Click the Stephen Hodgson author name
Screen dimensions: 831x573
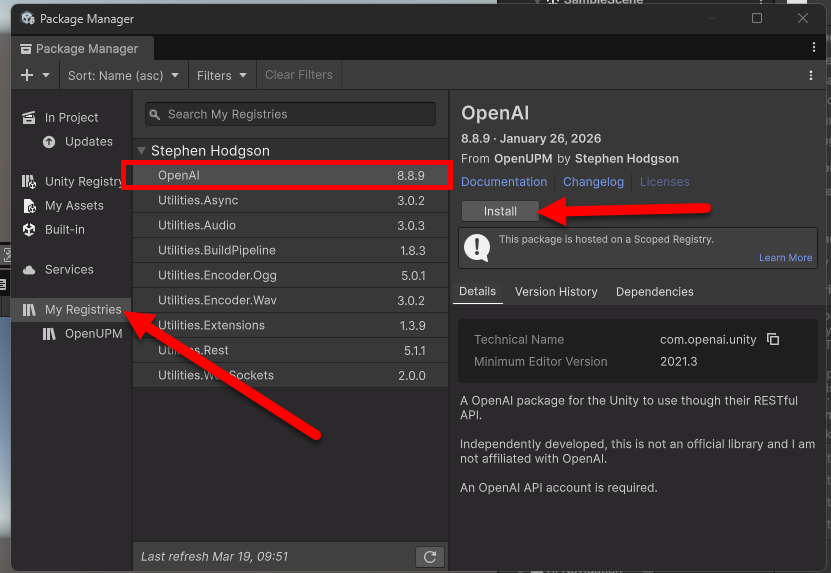[626, 158]
